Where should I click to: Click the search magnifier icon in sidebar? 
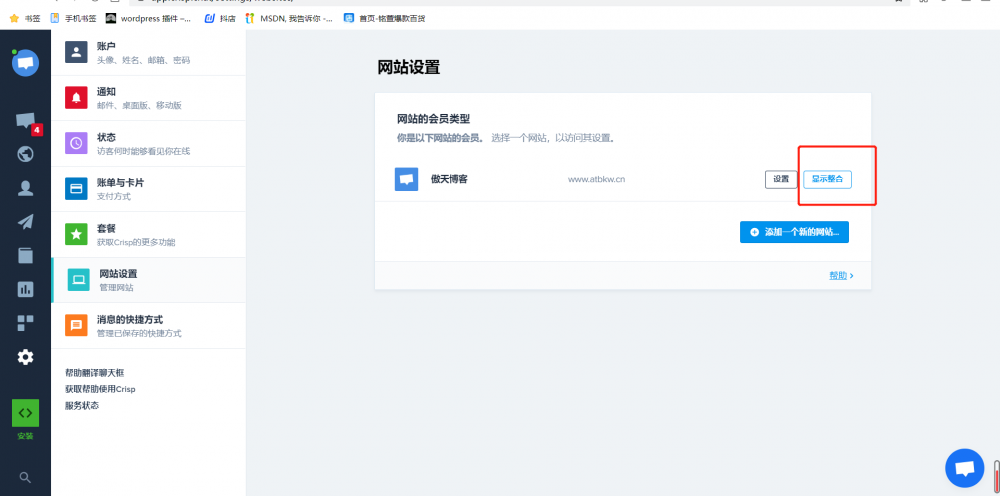26,477
